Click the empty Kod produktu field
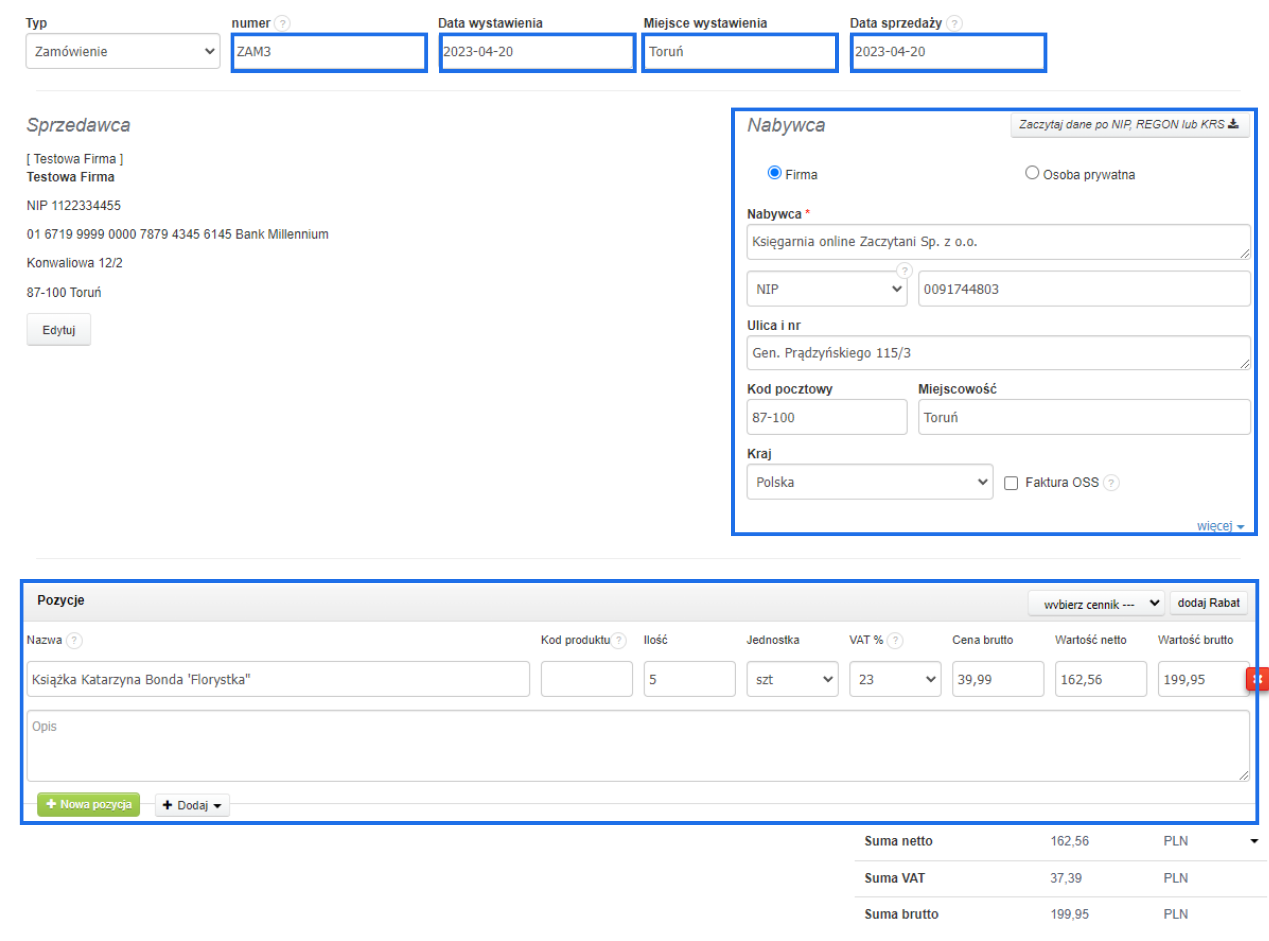1269x941 pixels. pyautogui.click(x=587, y=679)
